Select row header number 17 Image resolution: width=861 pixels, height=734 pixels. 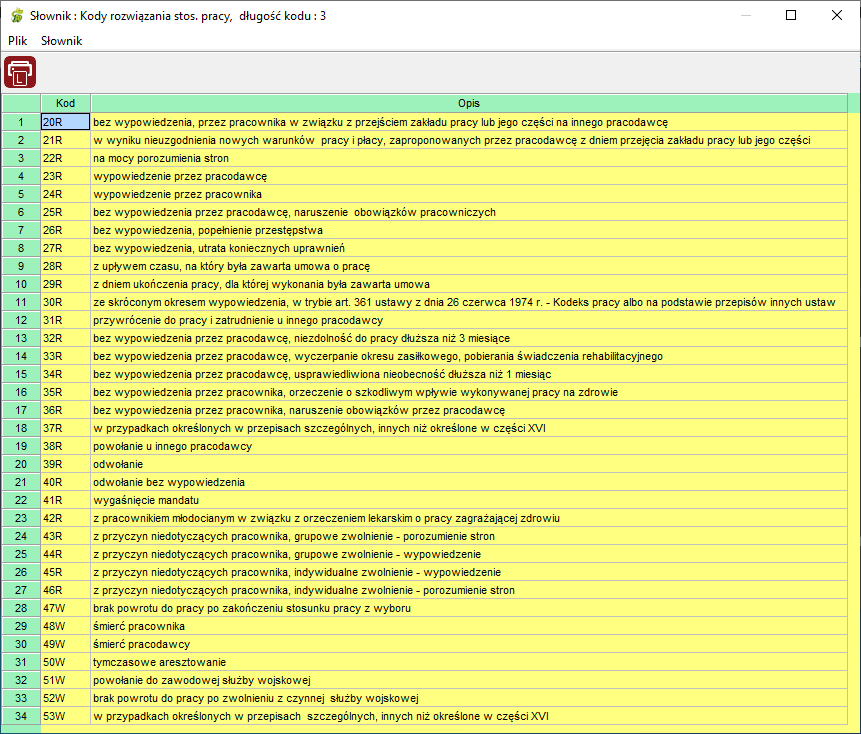click(x=21, y=410)
